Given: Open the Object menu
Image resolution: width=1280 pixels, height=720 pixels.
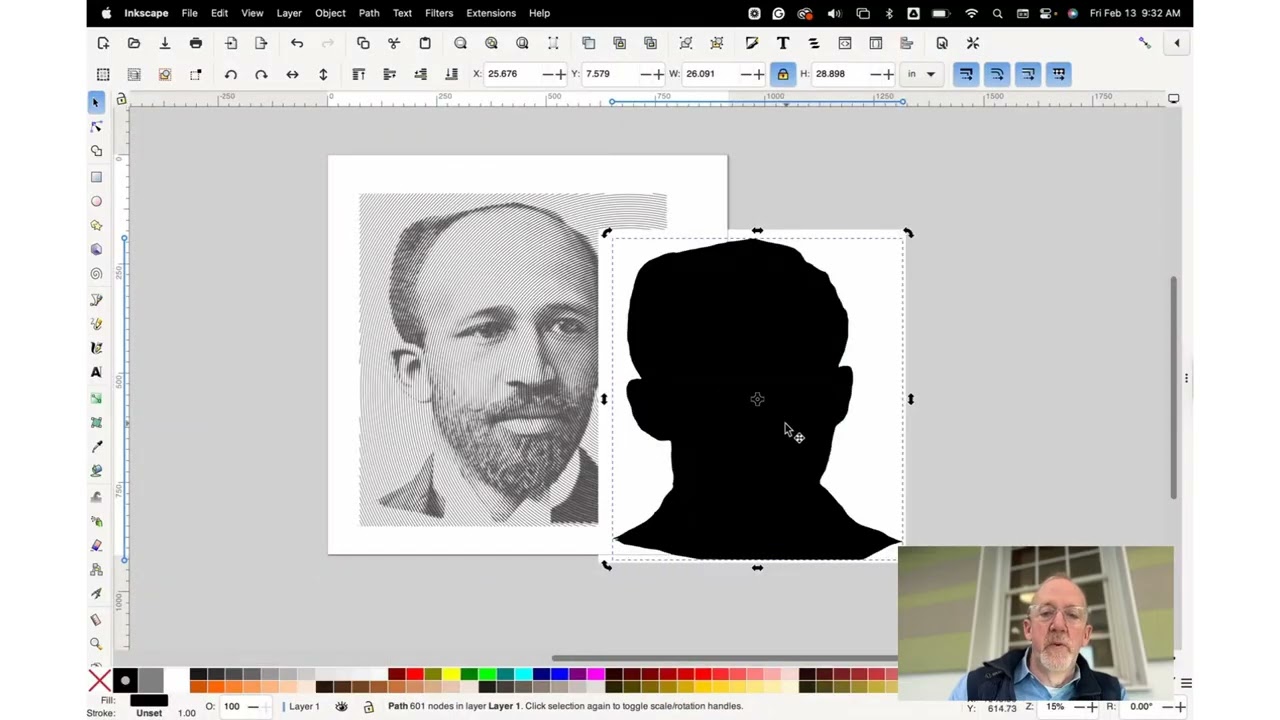Looking at the screenshot, I should [x=330, y=13].
